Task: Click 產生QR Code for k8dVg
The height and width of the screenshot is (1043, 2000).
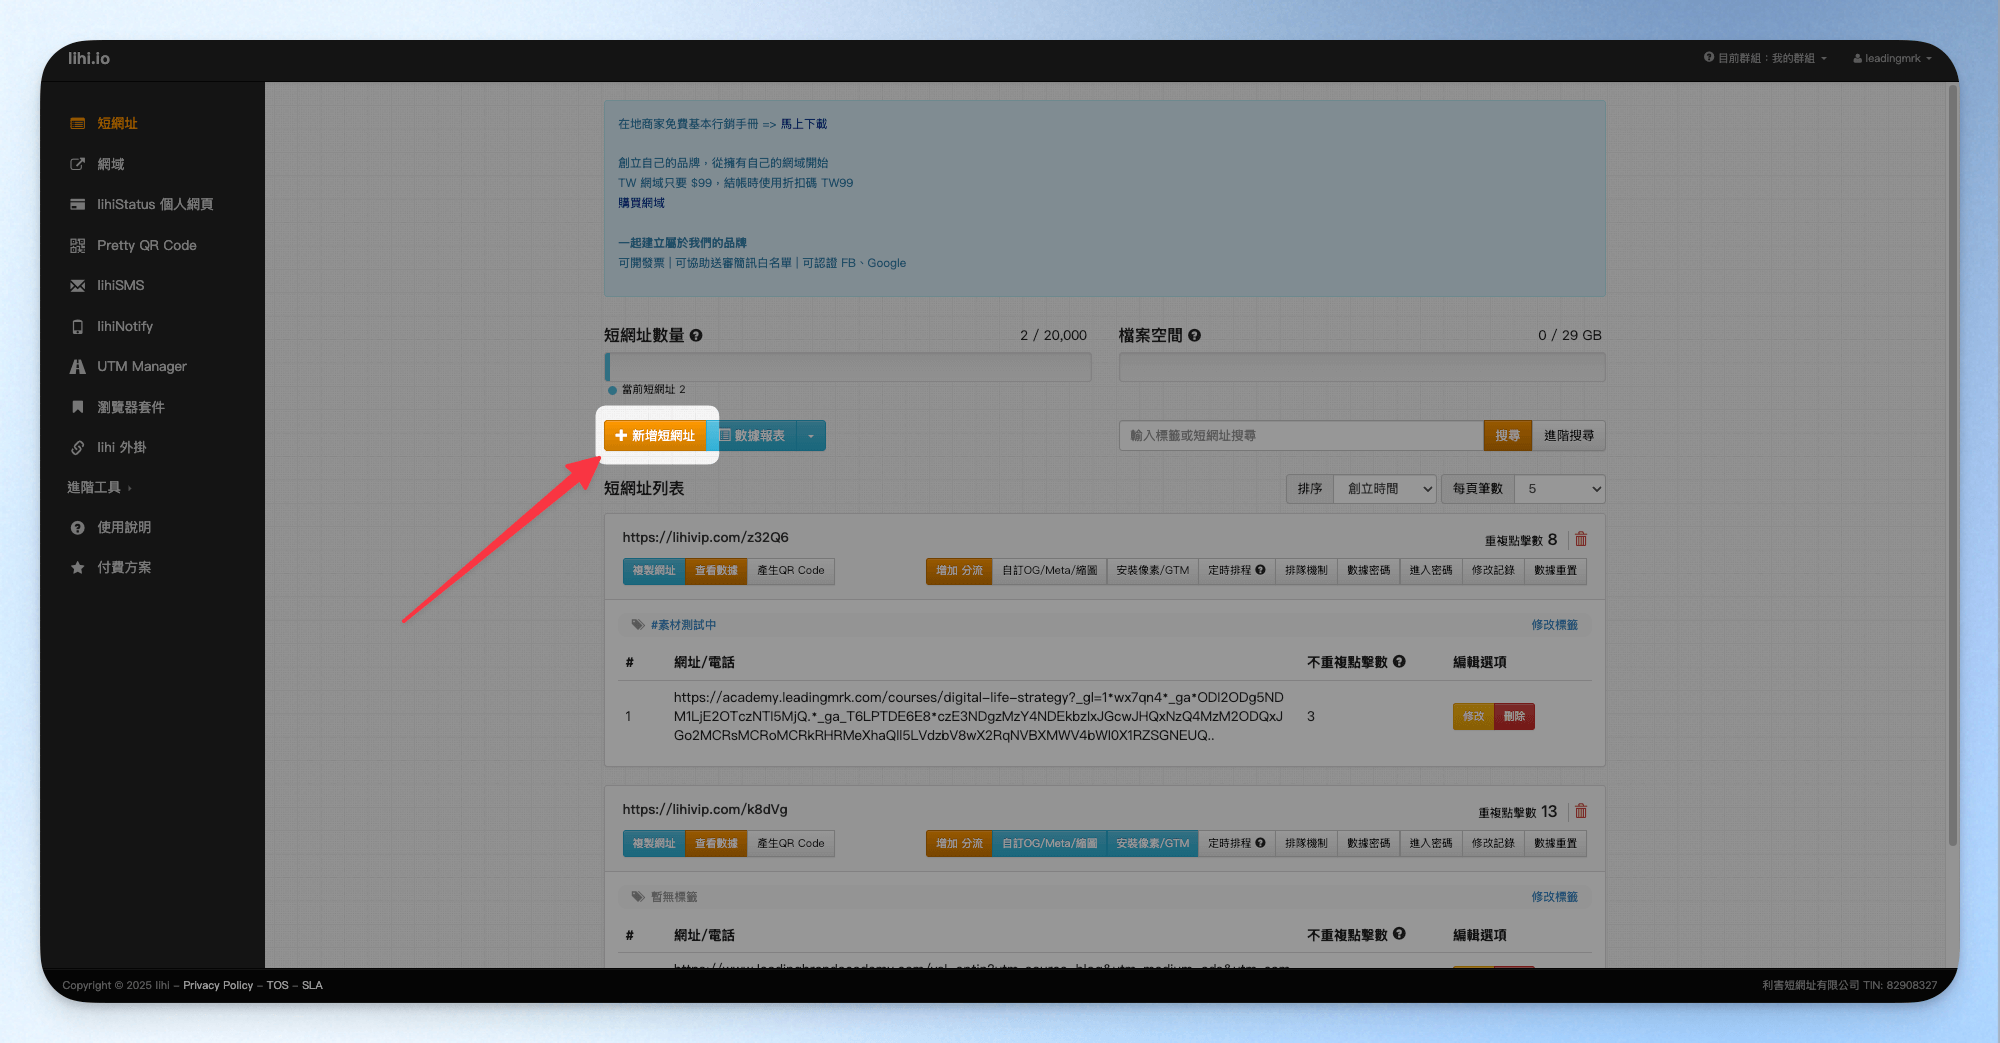Action: click(x=791, y=844)
